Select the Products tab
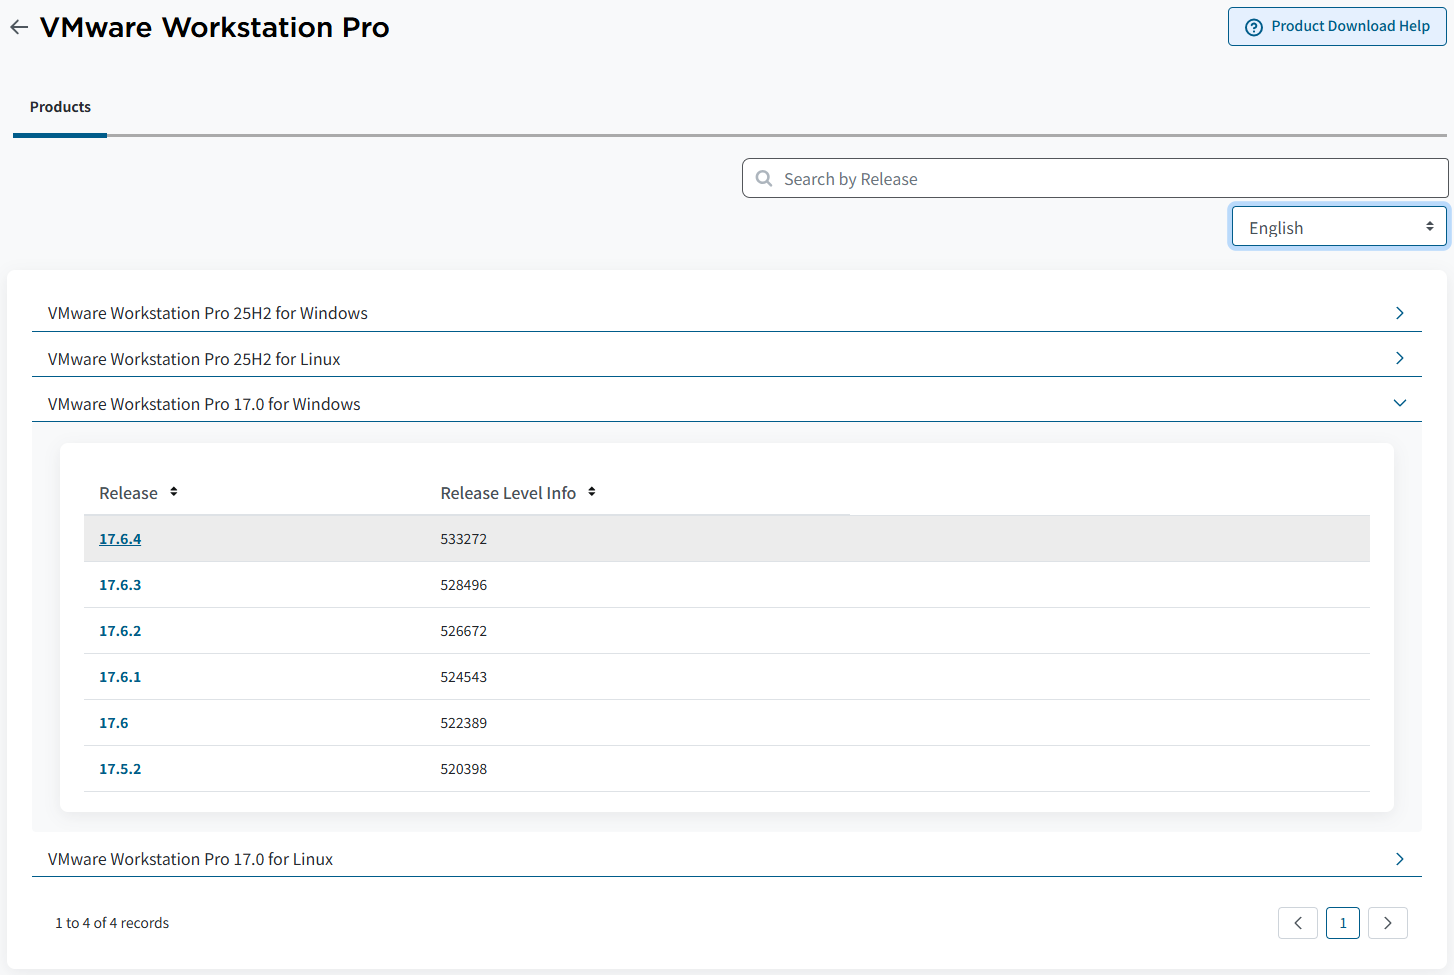The image size is (1454, 975). [60, 107]
